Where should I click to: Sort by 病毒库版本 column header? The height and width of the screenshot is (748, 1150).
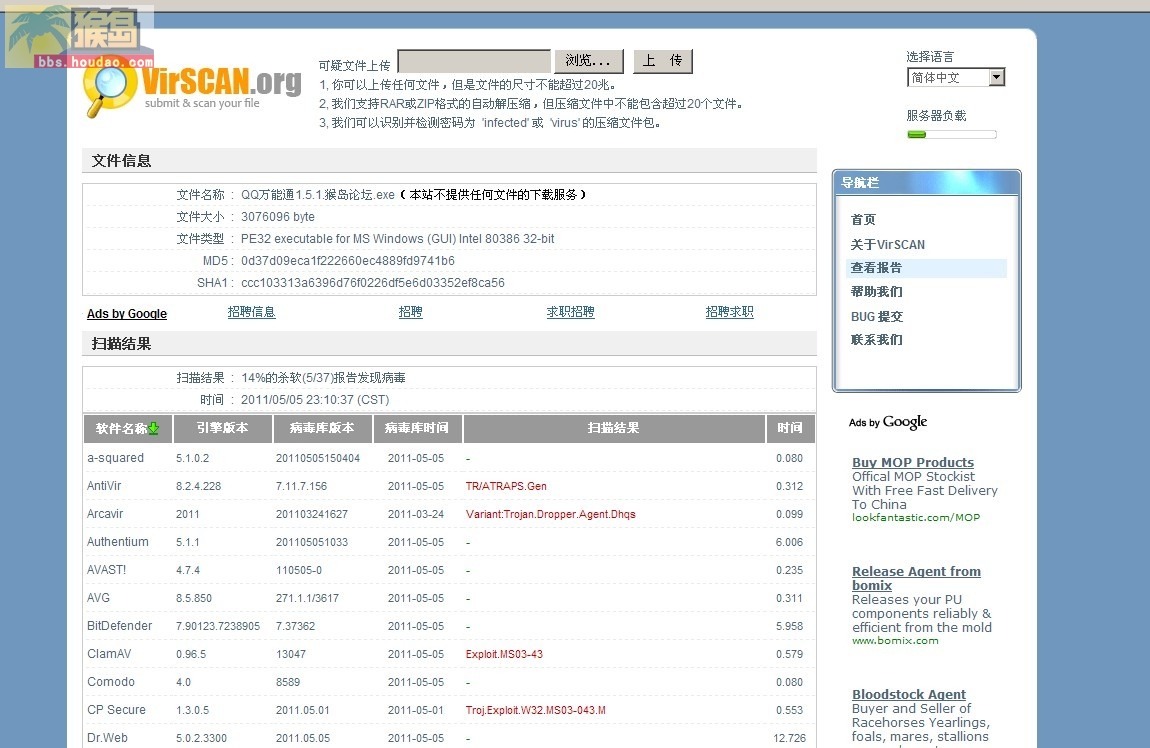pyautogui.click(x=322, y=429)
